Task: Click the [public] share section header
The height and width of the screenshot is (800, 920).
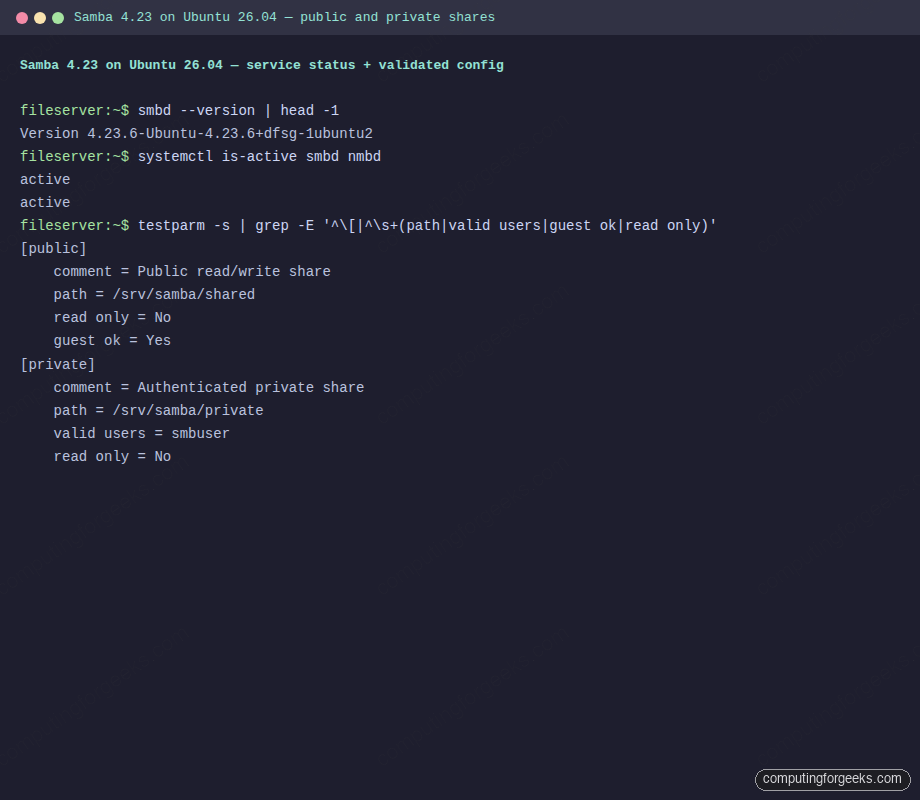Action: 53,248
